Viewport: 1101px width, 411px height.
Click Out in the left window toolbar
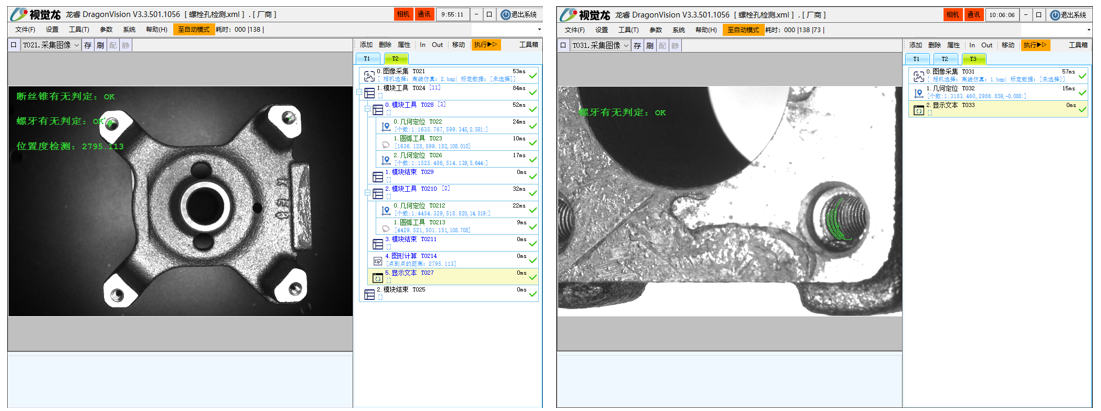pyautogui.click(x=437, y=45)
